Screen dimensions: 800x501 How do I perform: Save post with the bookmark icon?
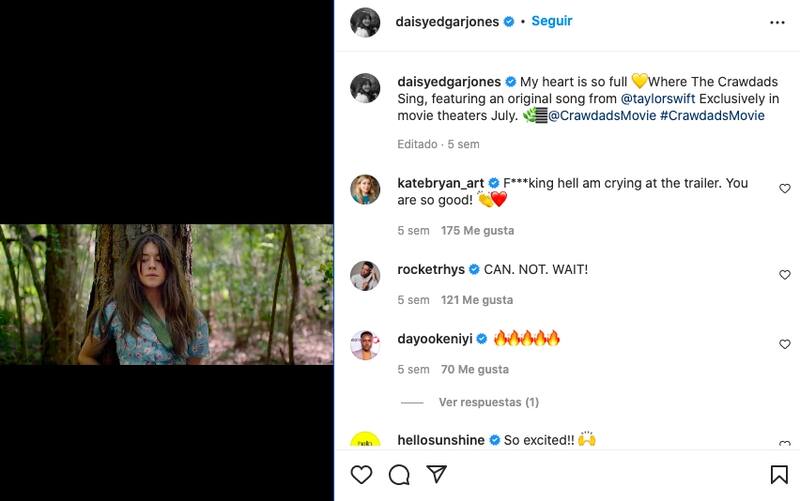click(779, 474)
